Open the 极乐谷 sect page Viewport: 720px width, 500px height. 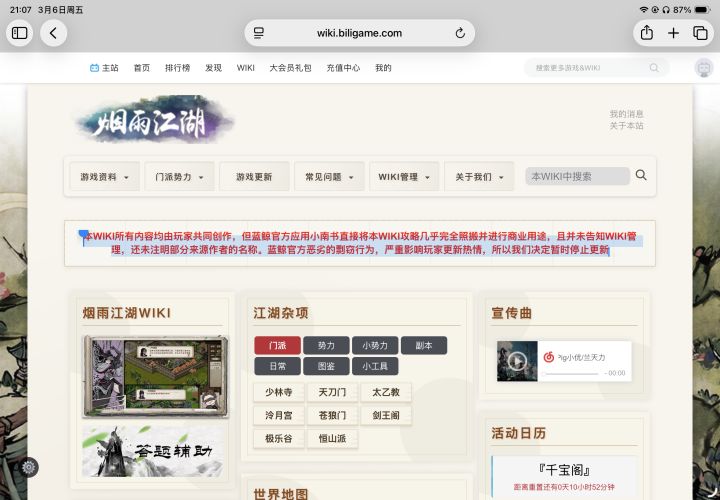pyautogui.click(x=279, y=438)
